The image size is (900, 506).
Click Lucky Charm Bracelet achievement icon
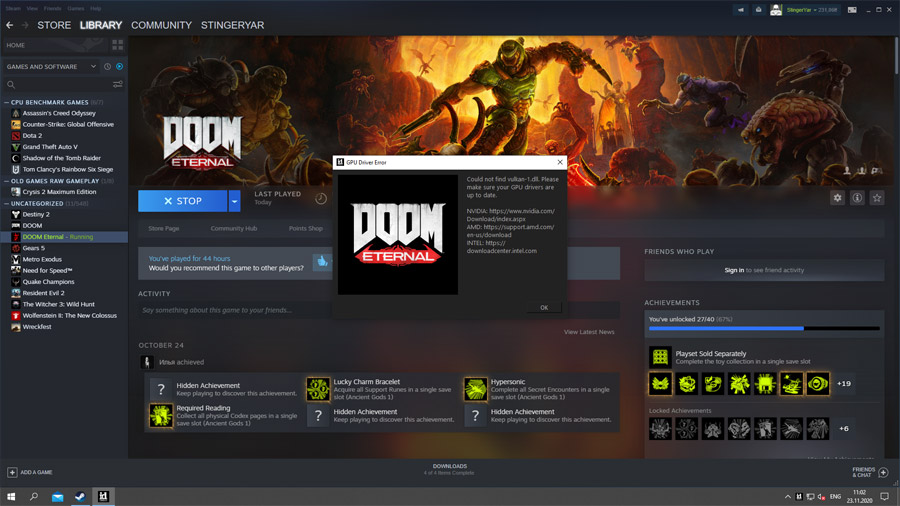[x=318, y=389]
